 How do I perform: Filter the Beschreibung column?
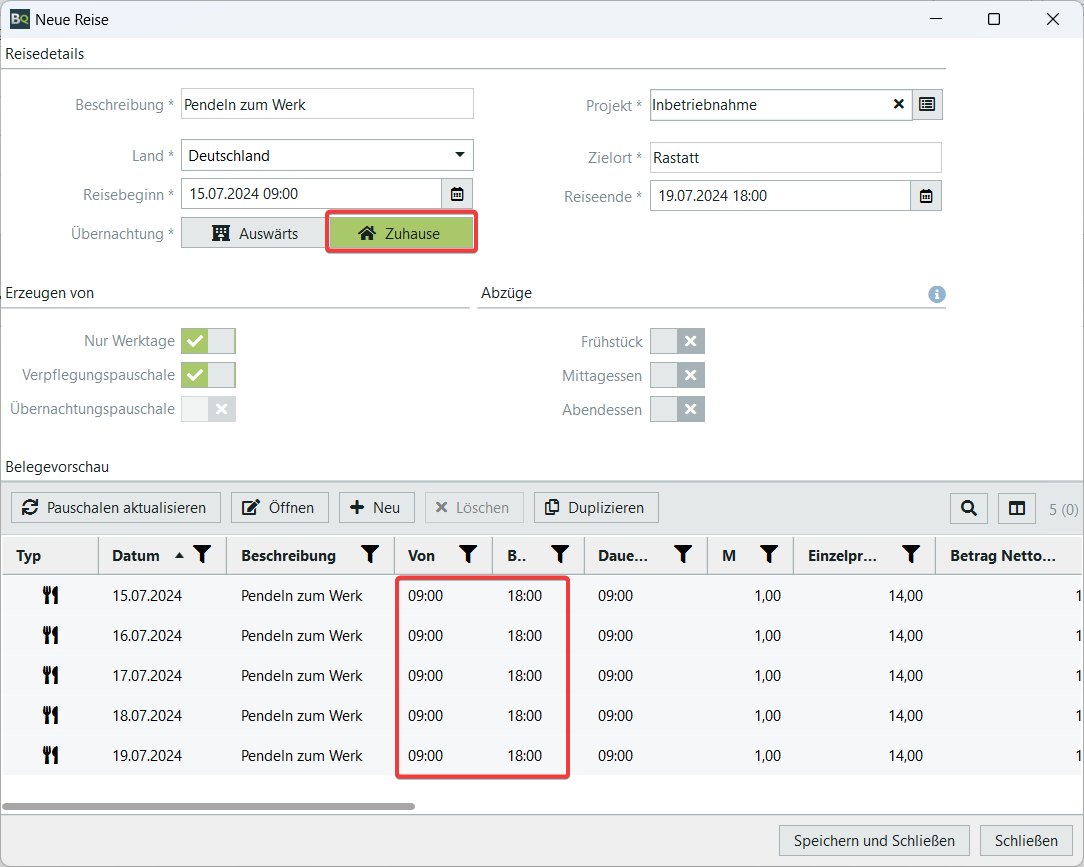pos(370,554)
